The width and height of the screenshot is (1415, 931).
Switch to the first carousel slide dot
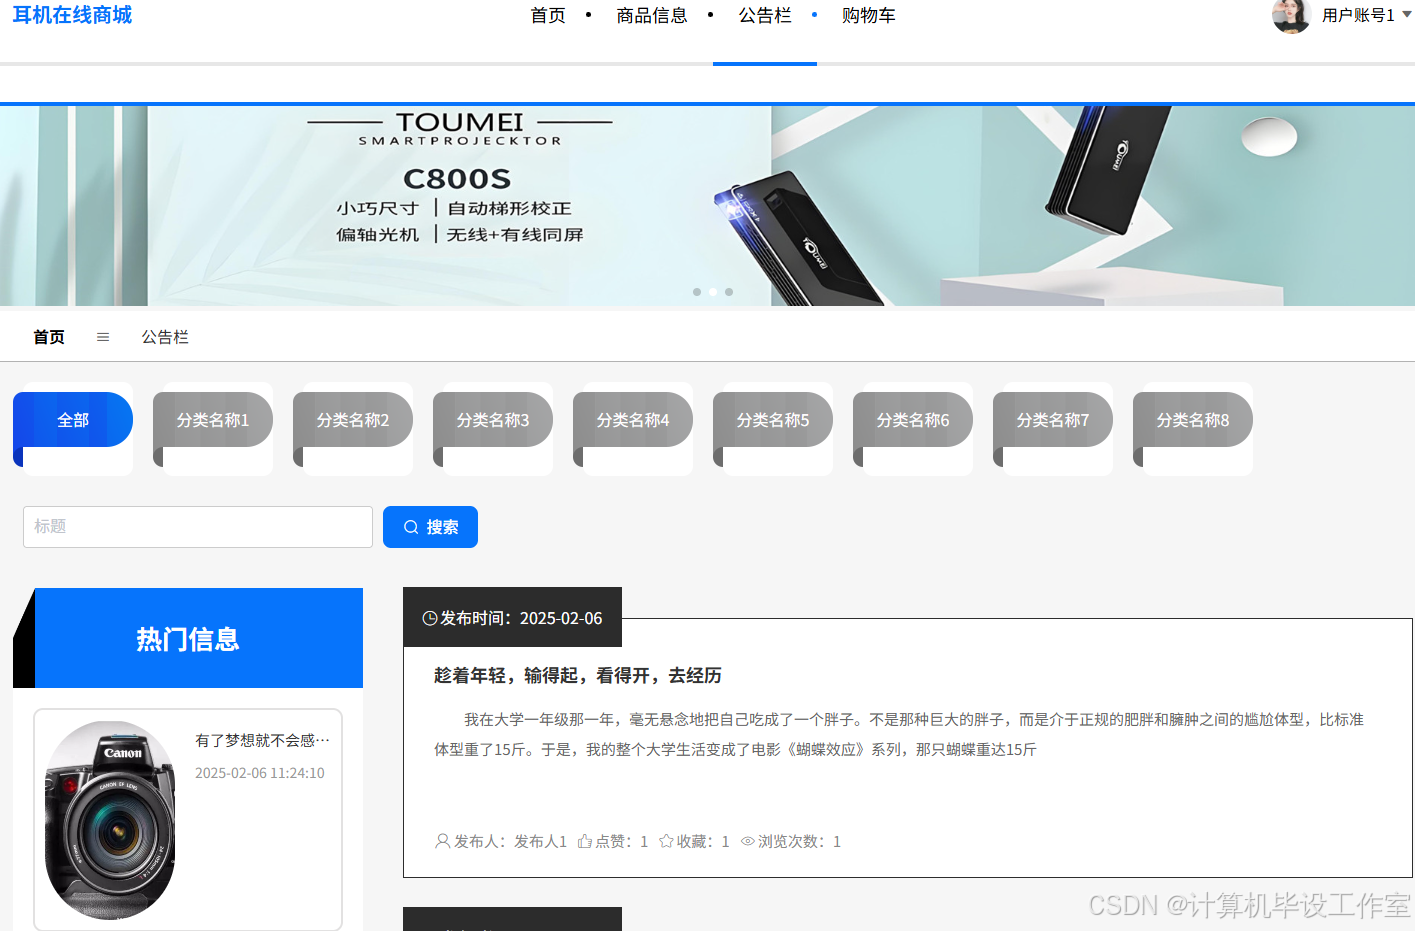(697, 292)
